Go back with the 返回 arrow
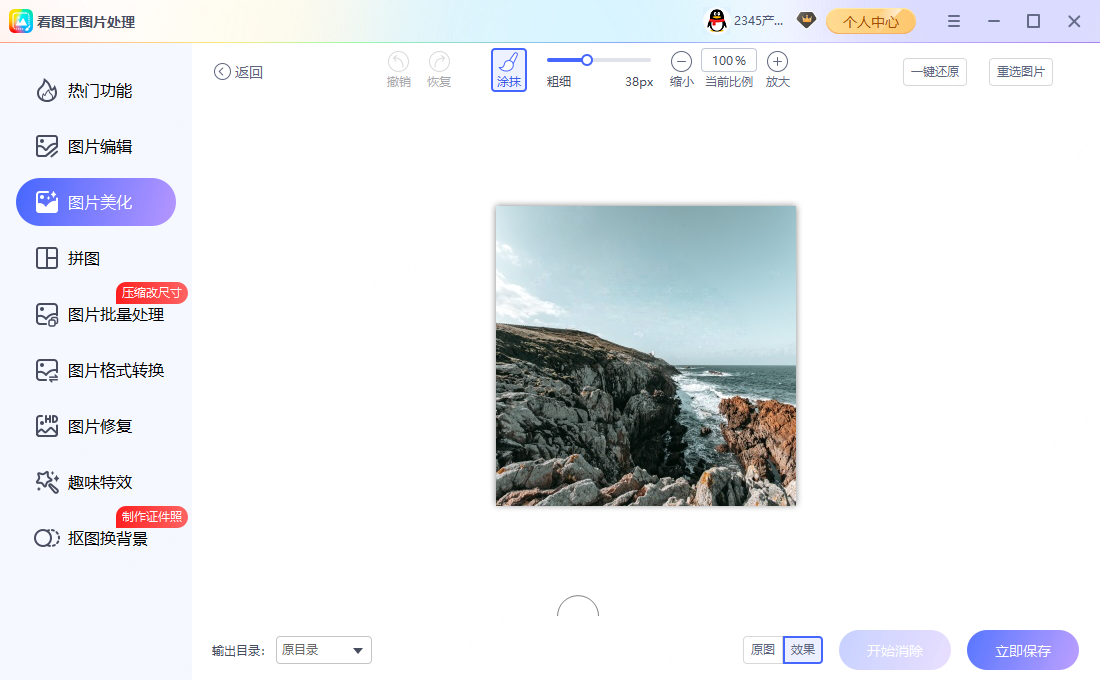Image resolution: width=1100 pixels, height=680 pixels. 238,72
